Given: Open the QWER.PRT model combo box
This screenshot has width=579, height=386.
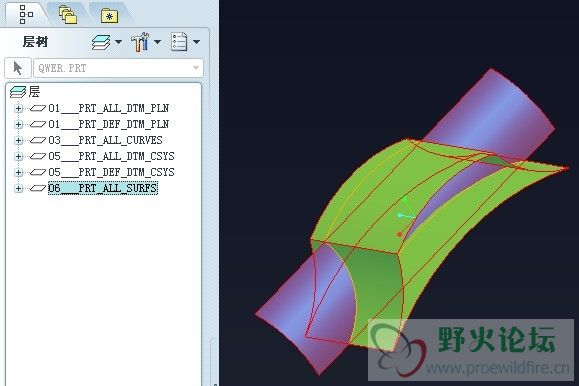Looking at the screenshot, I should [118, 68].
